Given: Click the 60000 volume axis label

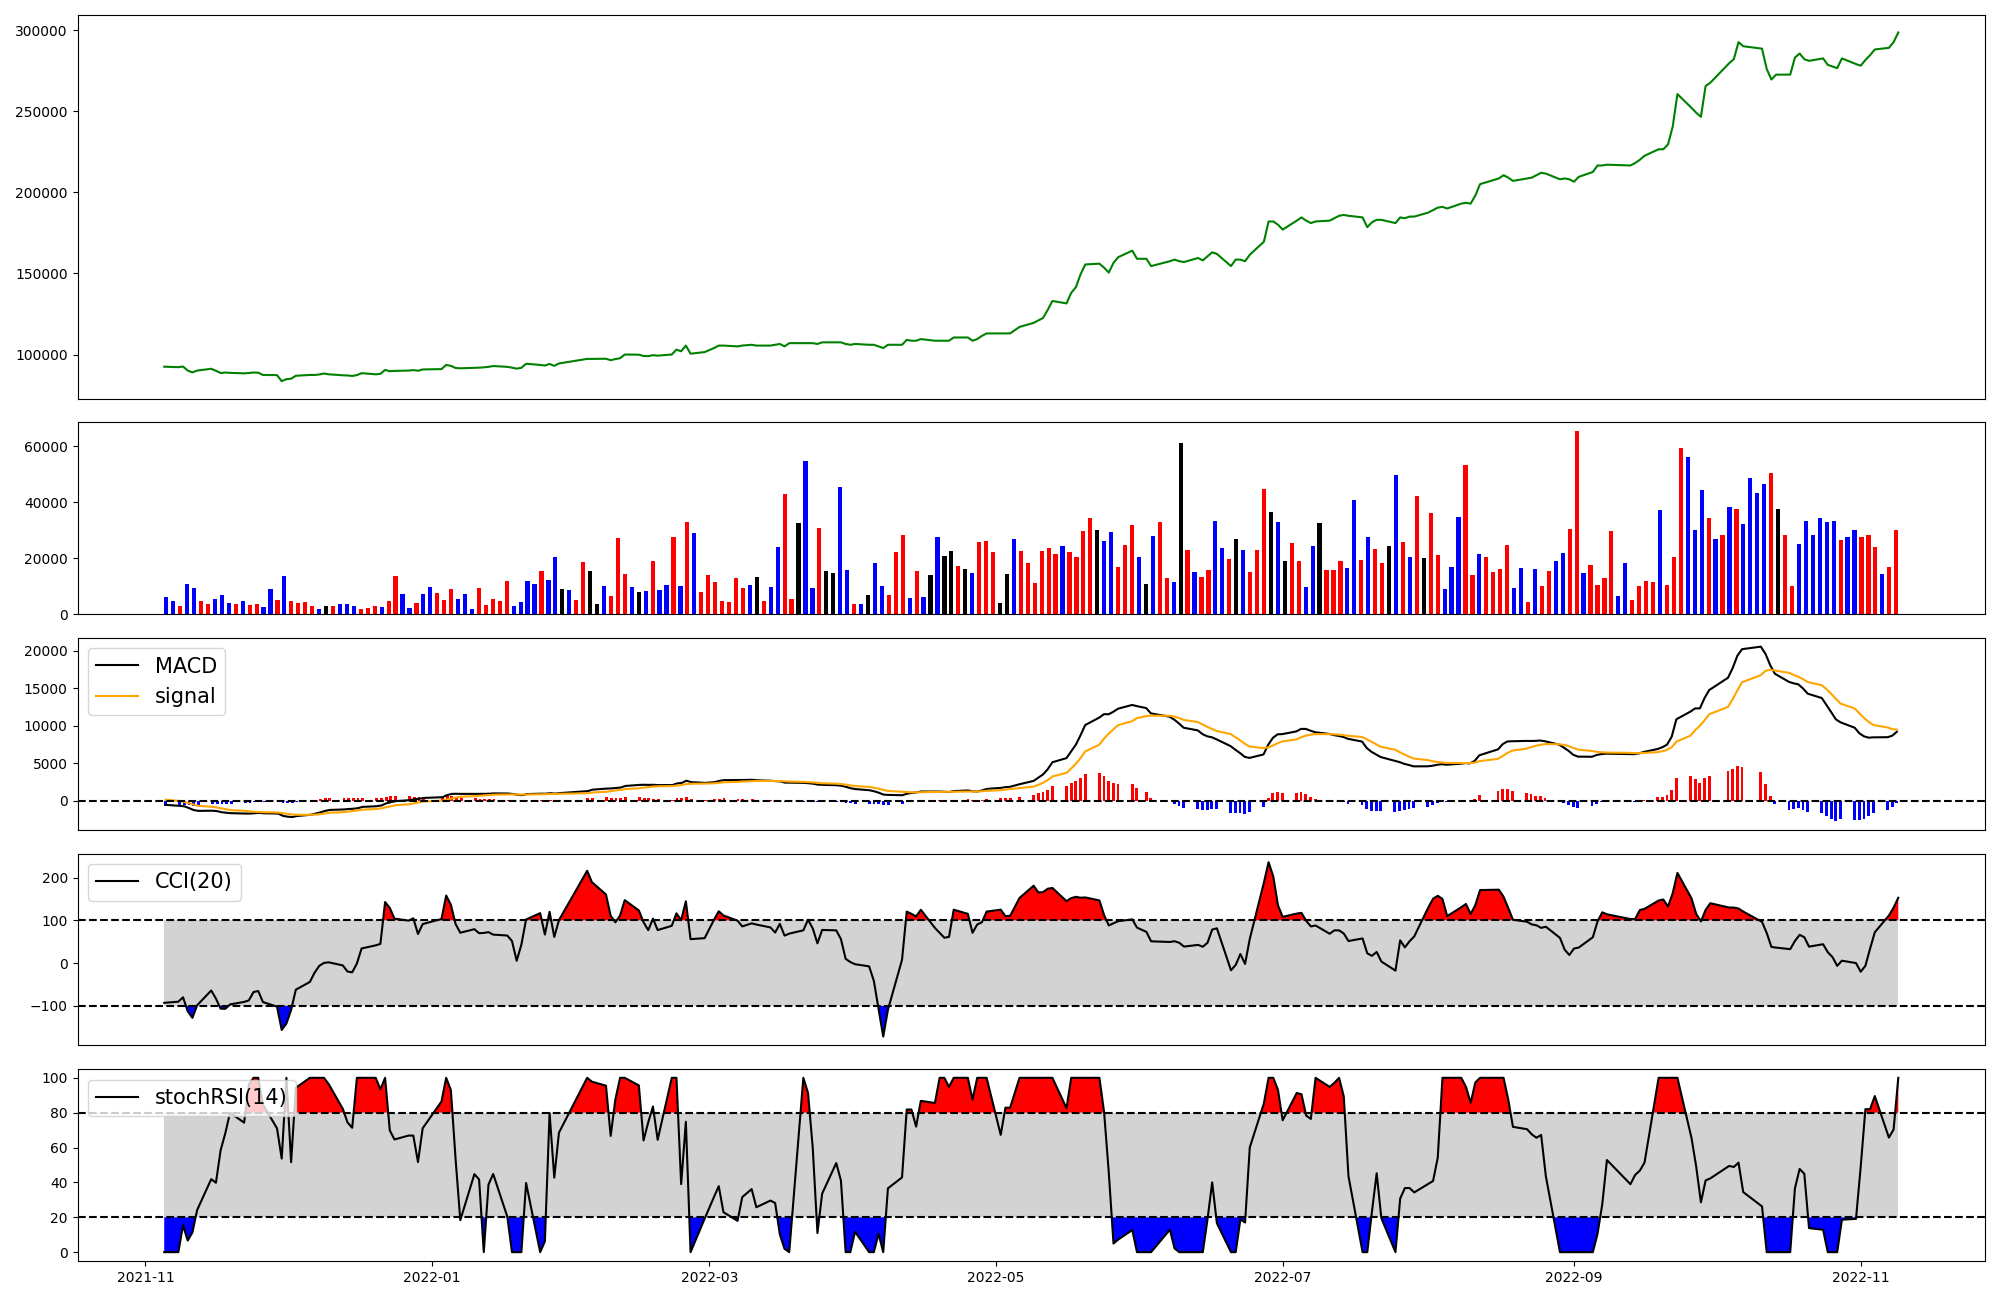Looking at the screenshot, I should tap(45, 447).
